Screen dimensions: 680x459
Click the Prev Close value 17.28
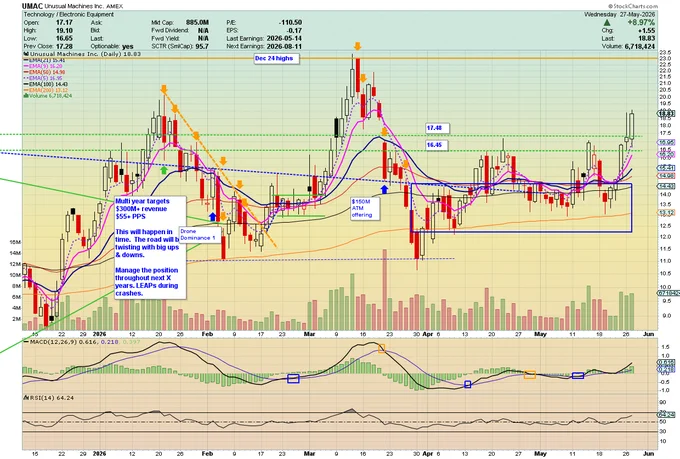point(64,46)
